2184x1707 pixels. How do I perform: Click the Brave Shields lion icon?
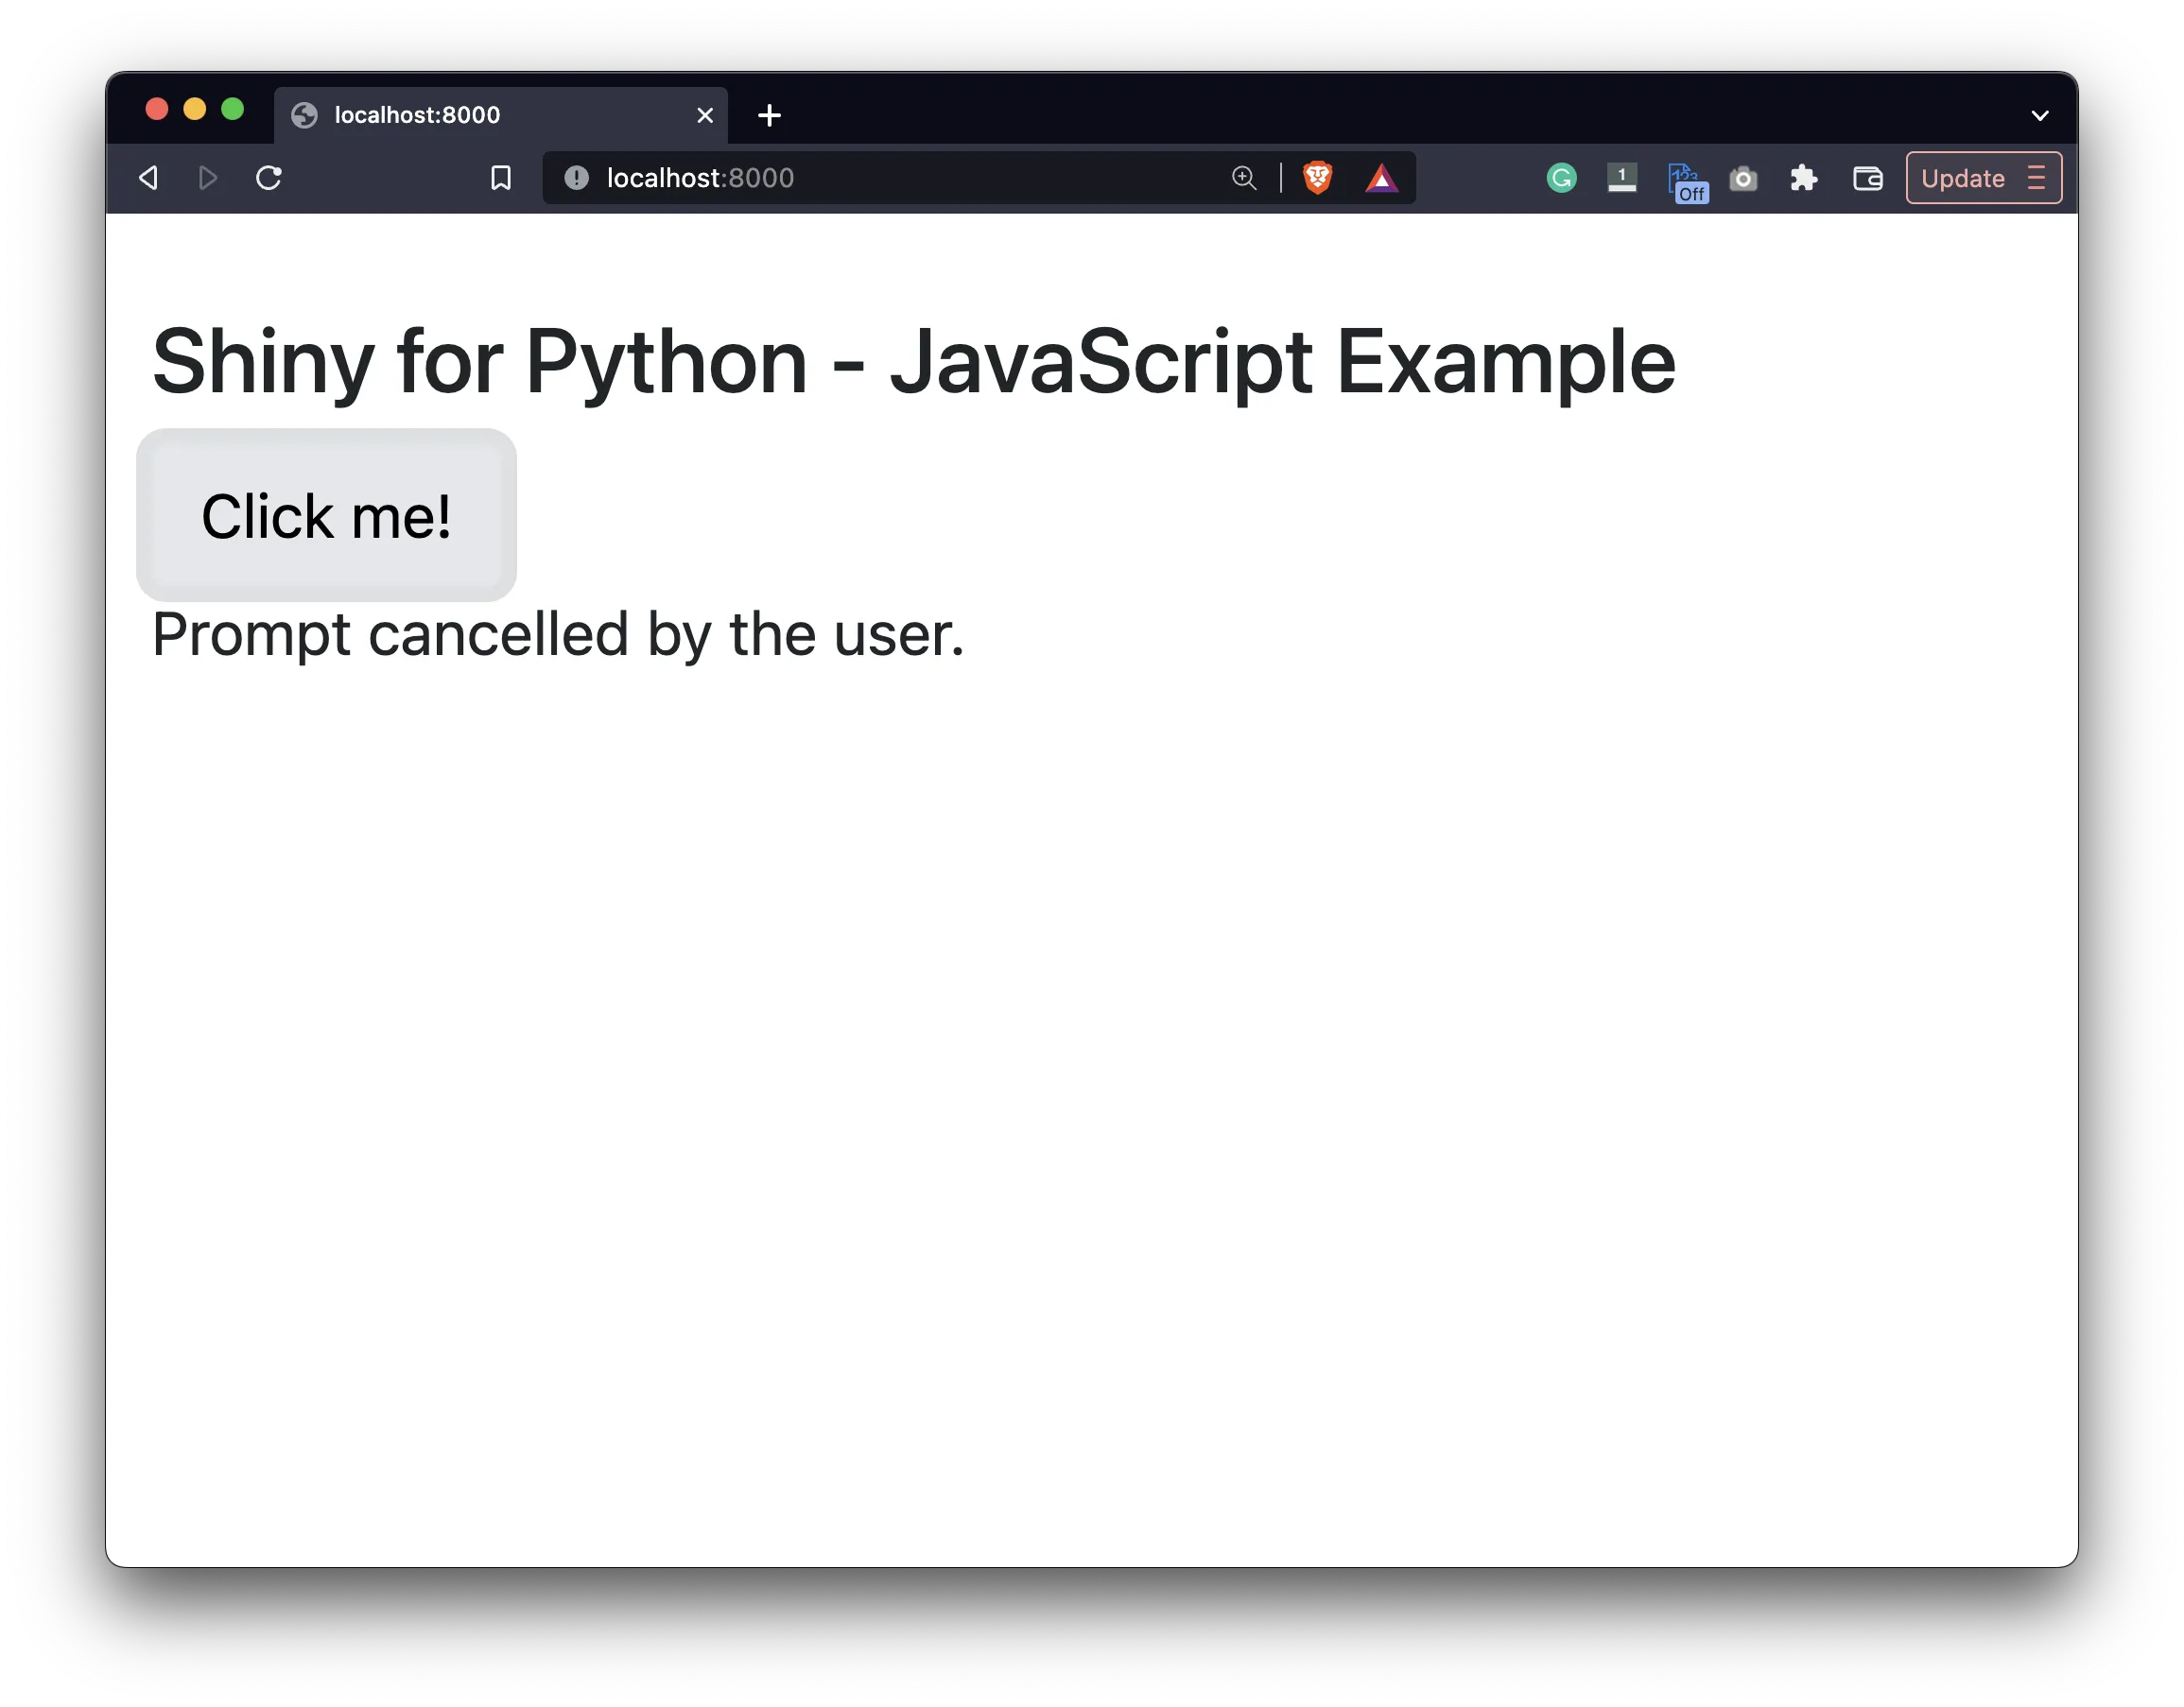[1317, 178]
